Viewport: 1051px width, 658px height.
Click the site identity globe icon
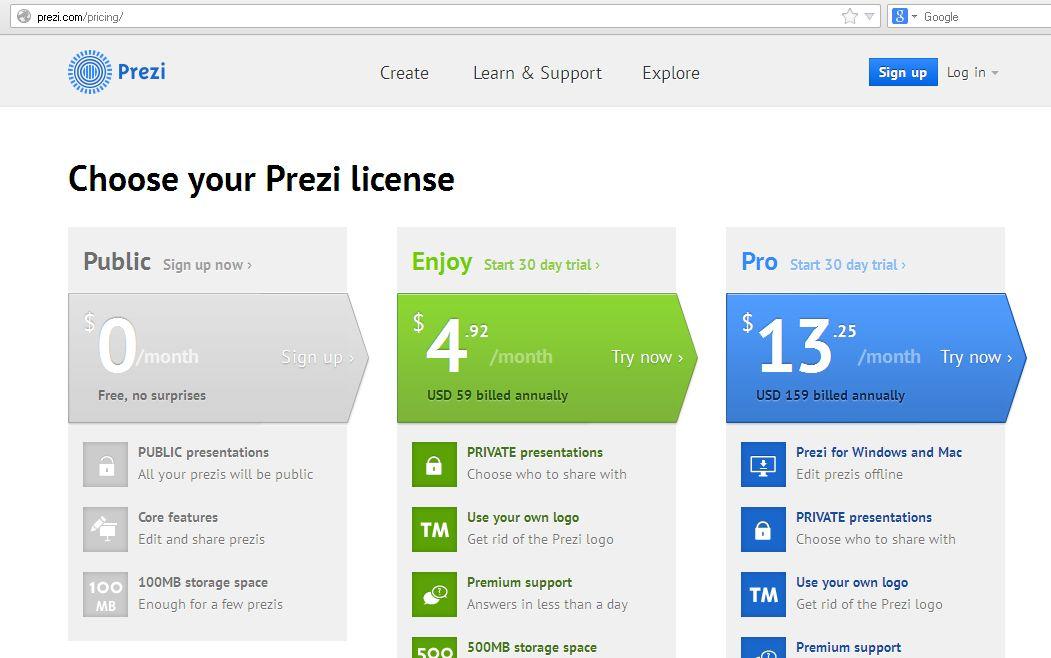point(24,16)
